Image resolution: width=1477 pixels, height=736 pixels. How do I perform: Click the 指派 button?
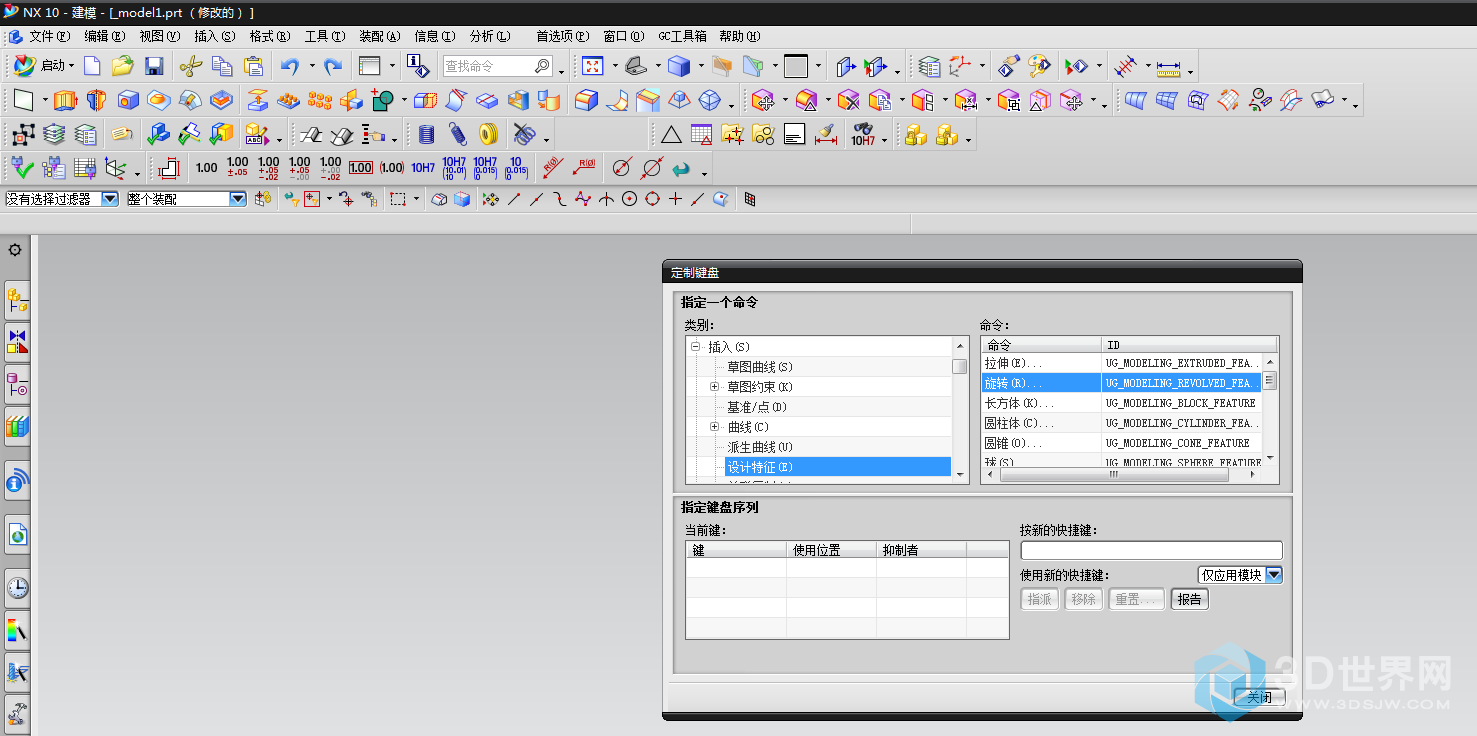(x=1039, y=599)
